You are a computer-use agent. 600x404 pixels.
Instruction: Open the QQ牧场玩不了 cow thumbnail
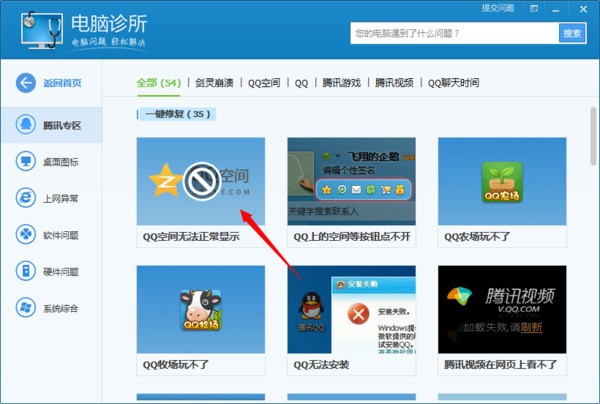(201, 309)
